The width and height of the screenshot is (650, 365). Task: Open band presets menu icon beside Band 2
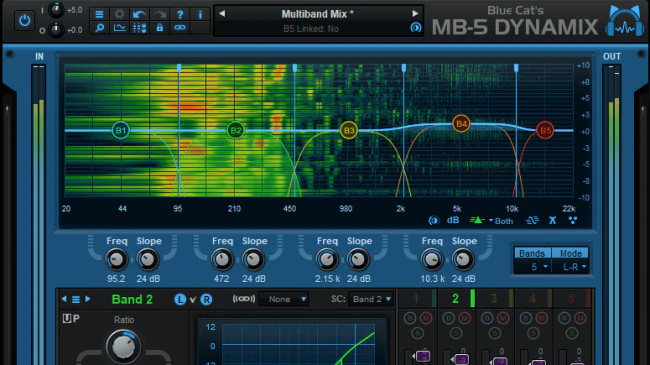click(76, 299)
